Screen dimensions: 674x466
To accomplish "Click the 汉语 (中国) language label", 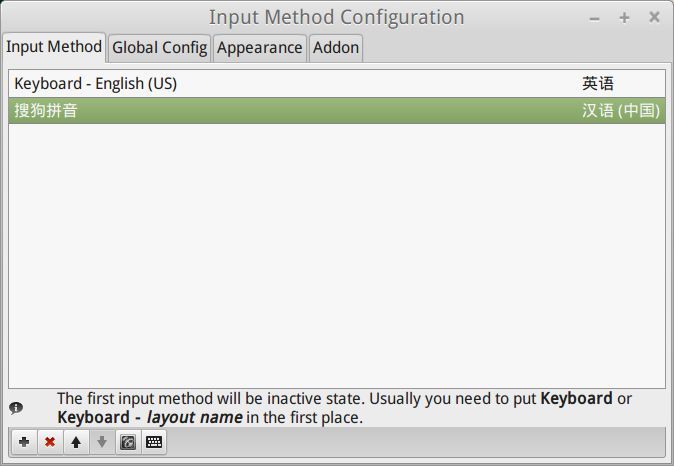I will pos(622,111).
